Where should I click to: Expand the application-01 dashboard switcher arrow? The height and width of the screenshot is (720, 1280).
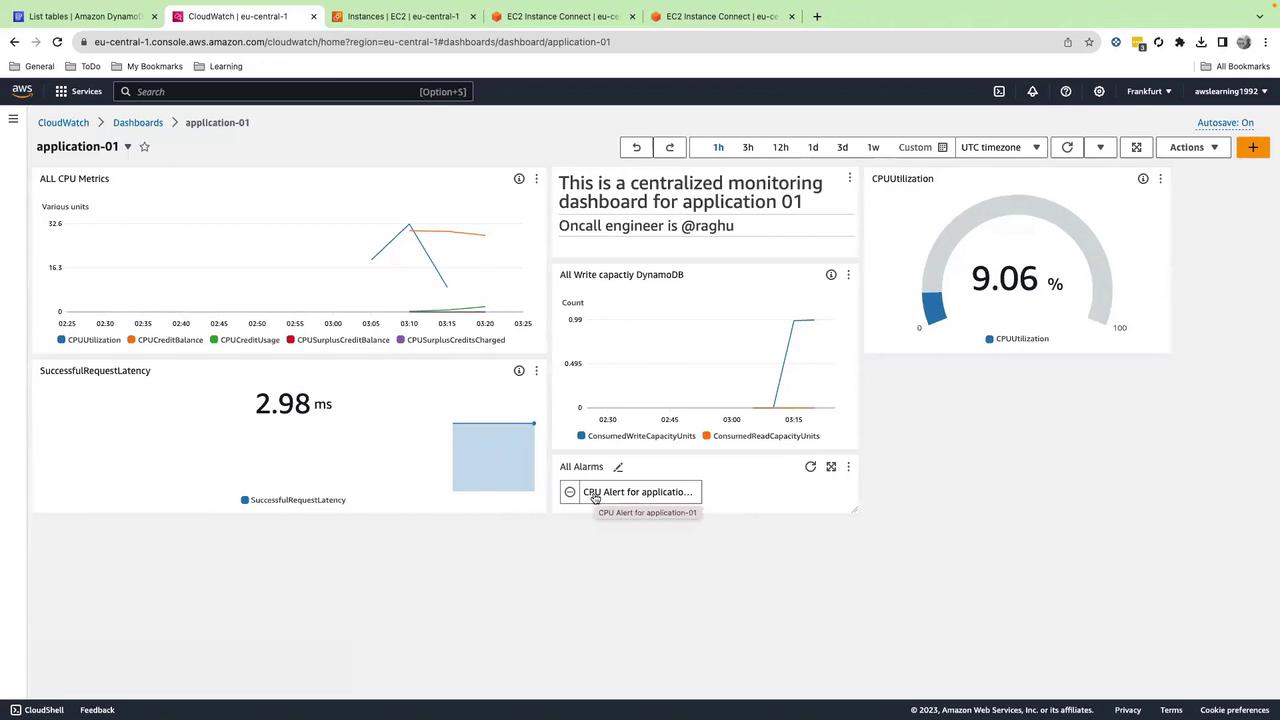(128, 147)
